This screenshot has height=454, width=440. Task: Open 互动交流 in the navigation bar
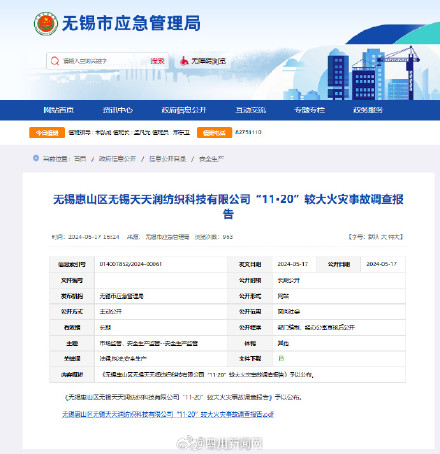pos(251,110)
